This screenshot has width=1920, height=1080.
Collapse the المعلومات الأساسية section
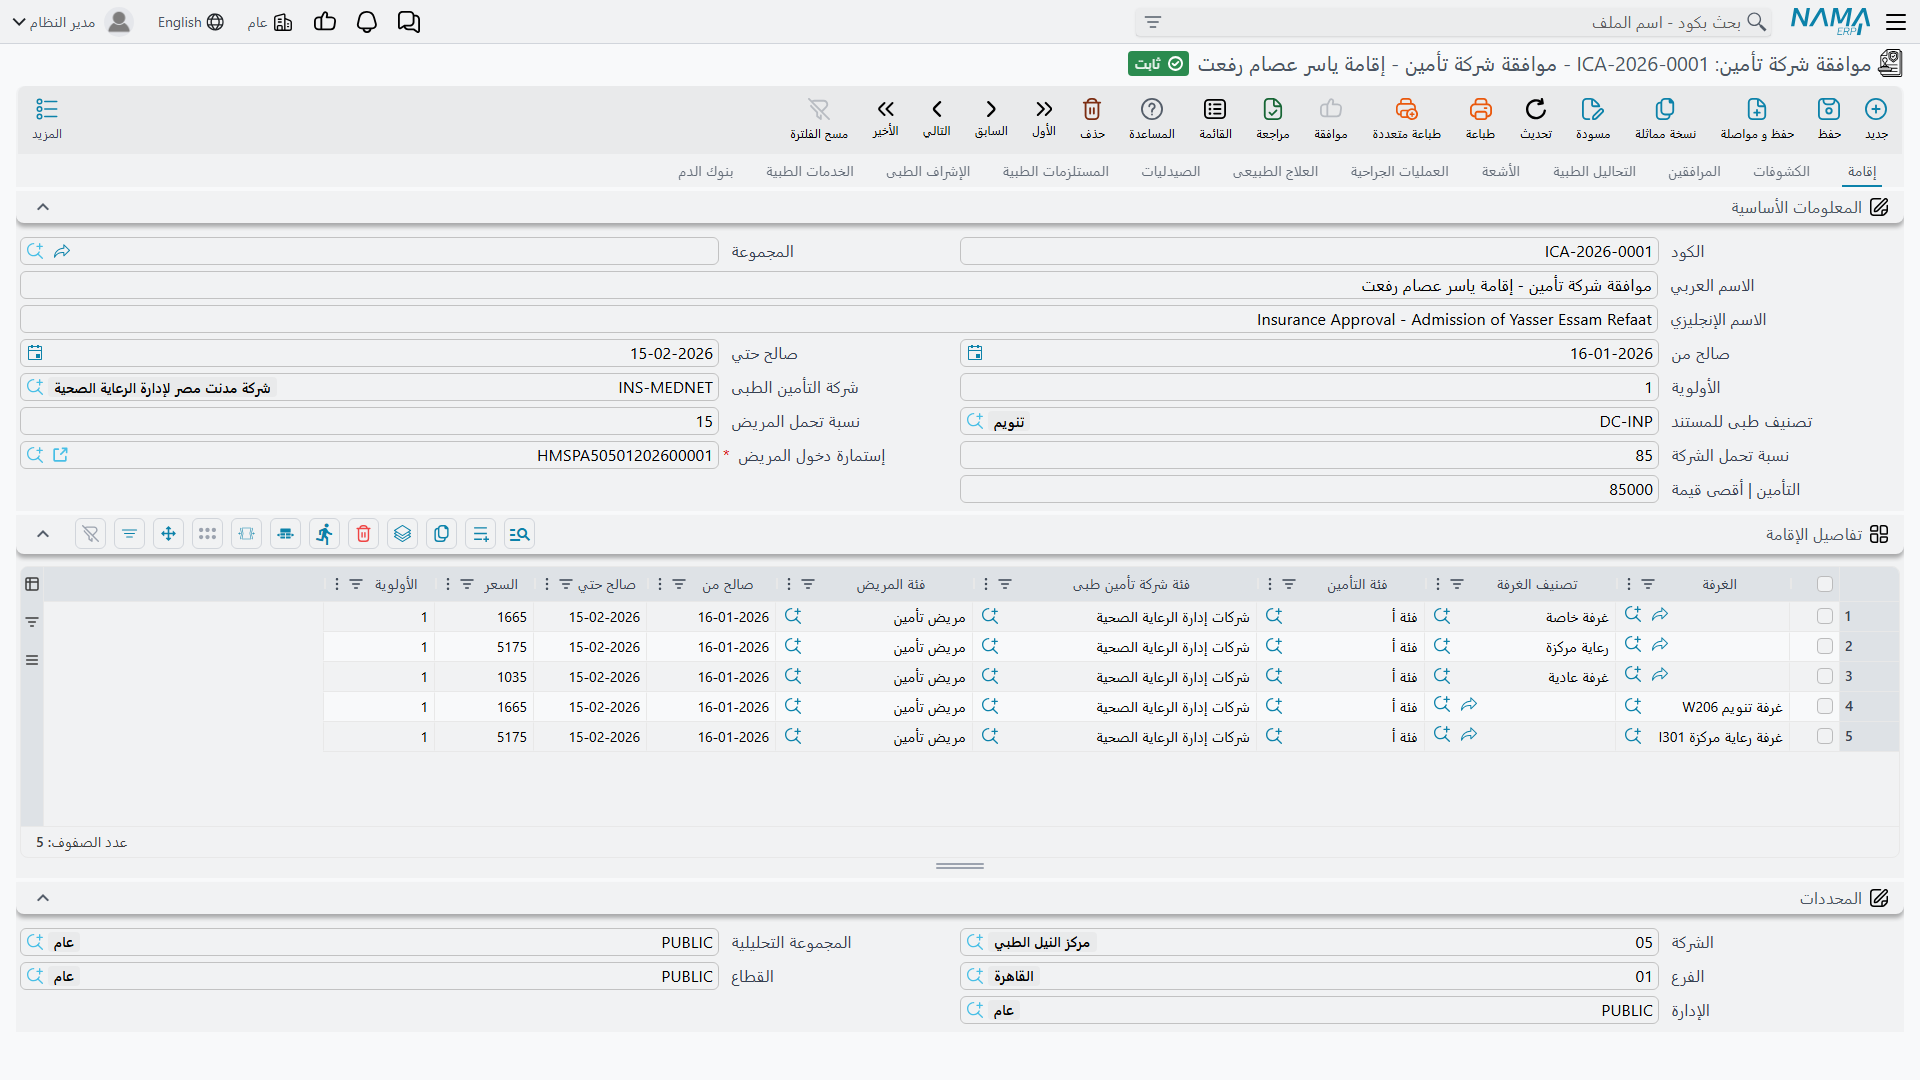click(x=43, y=207)
